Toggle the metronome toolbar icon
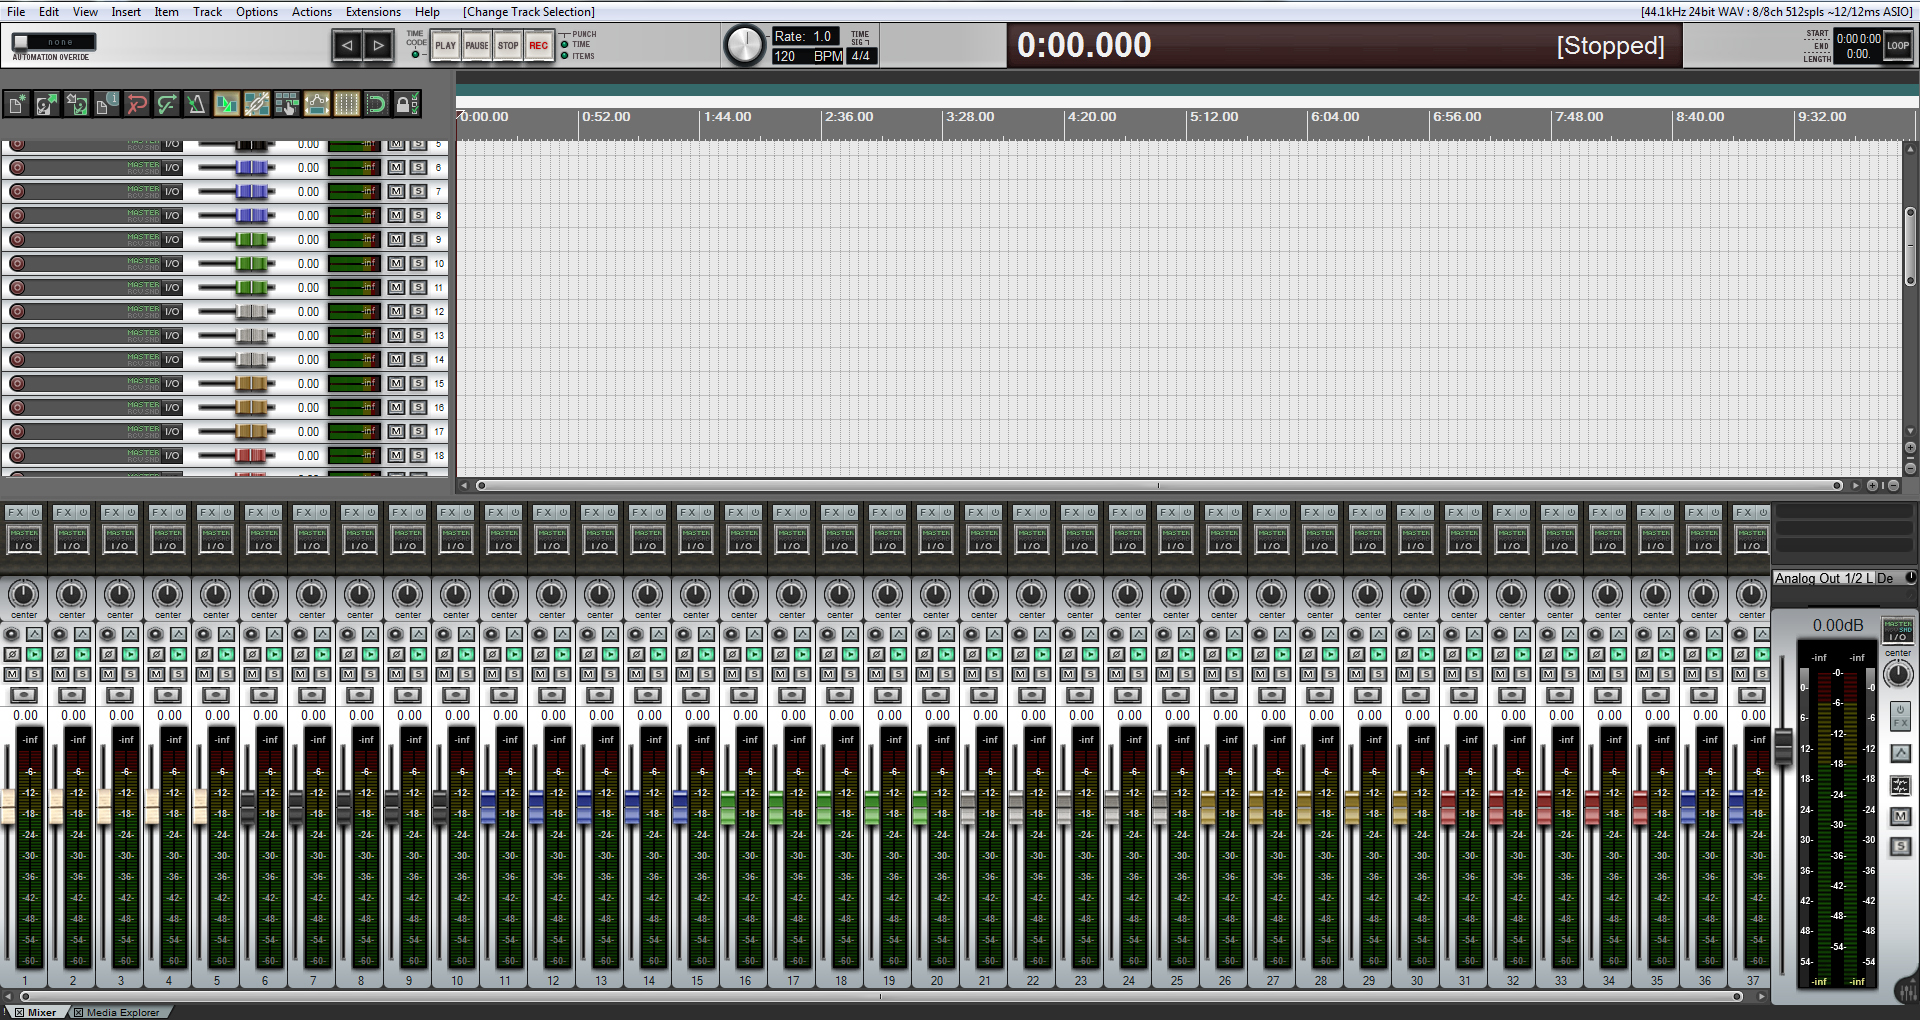Viewport: 1920px width, 1020px height. 197,104
